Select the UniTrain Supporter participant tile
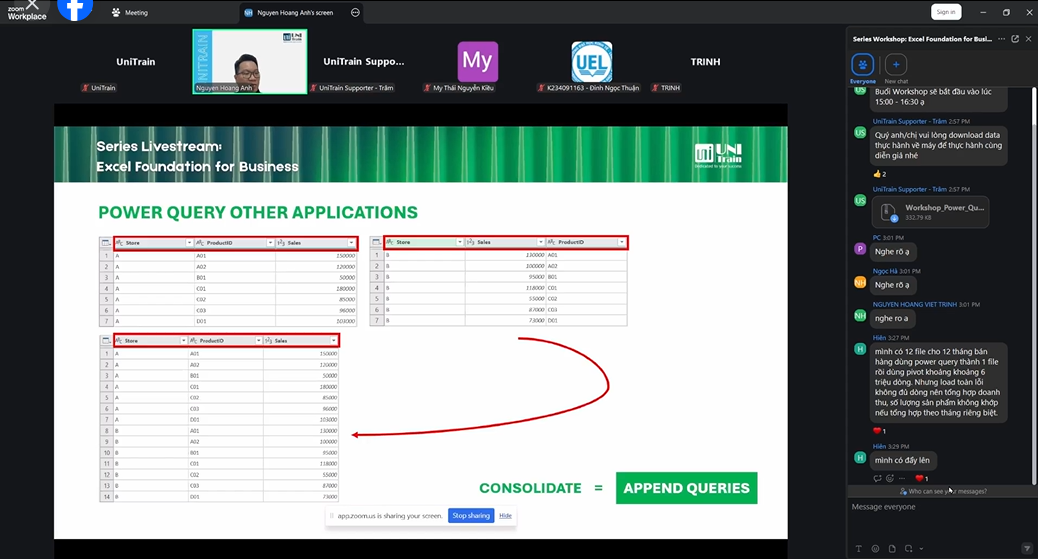Screen dimensions: 1038x559 363,62
